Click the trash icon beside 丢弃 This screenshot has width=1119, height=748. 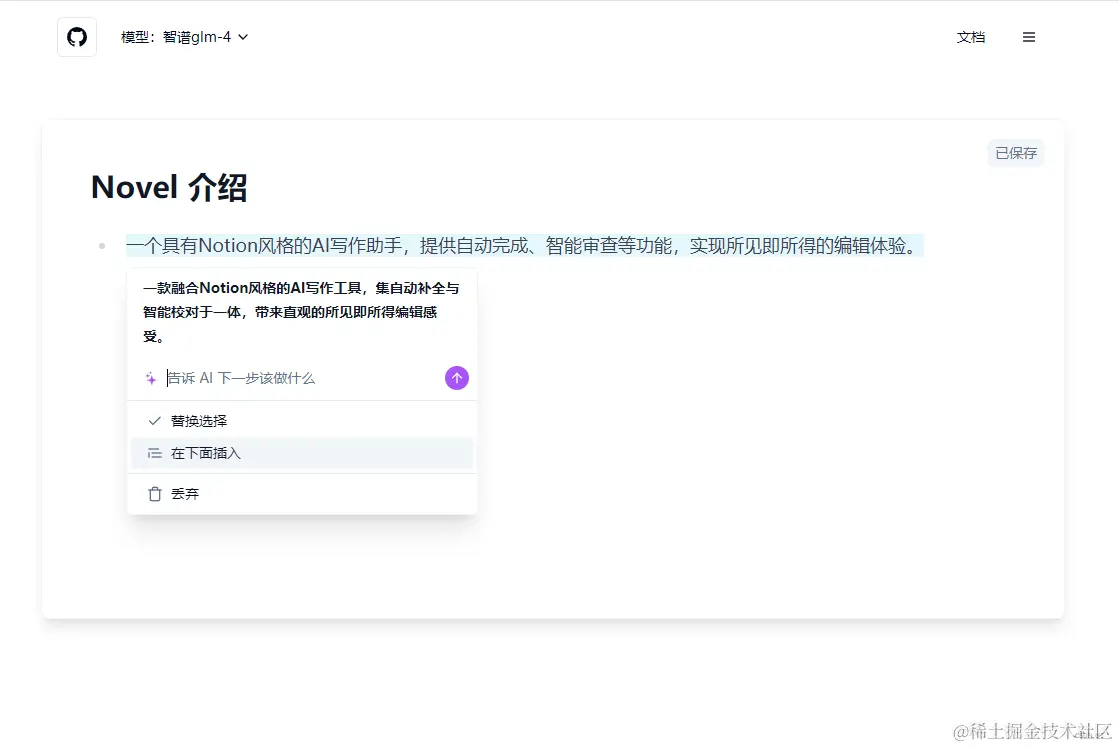point(155,493)
